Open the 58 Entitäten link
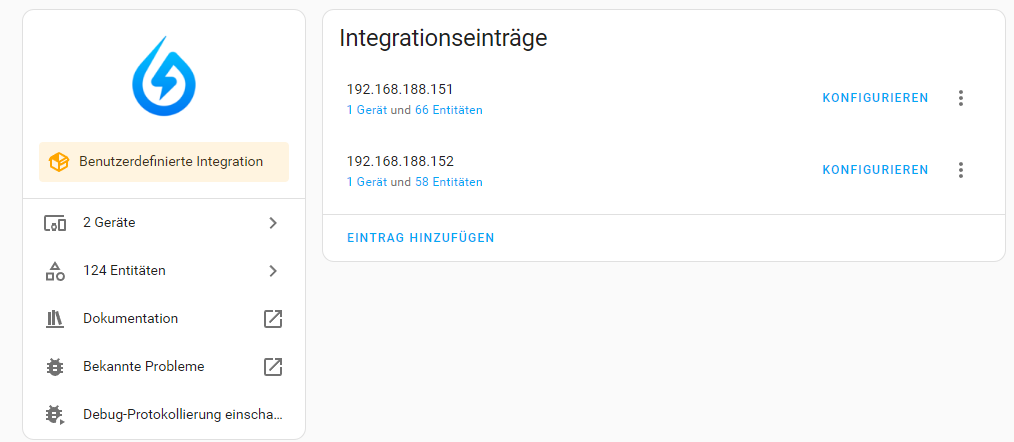 click(449, 182)
